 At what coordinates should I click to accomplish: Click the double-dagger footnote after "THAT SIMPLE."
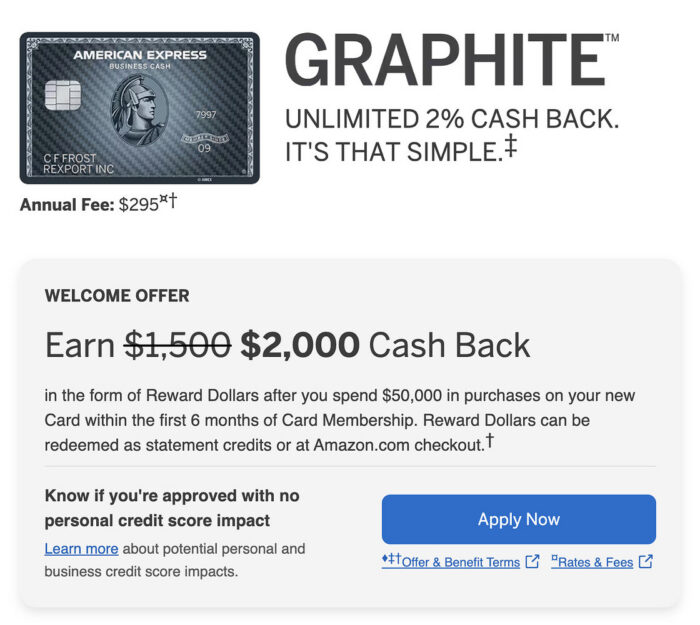pos(510,147)
